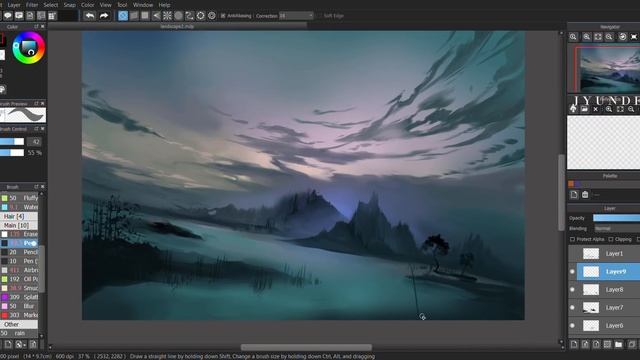The height and width of the screenshot is (360, 640).
Task: Select the Pencil brush size 20
Action: click(19, 252)
